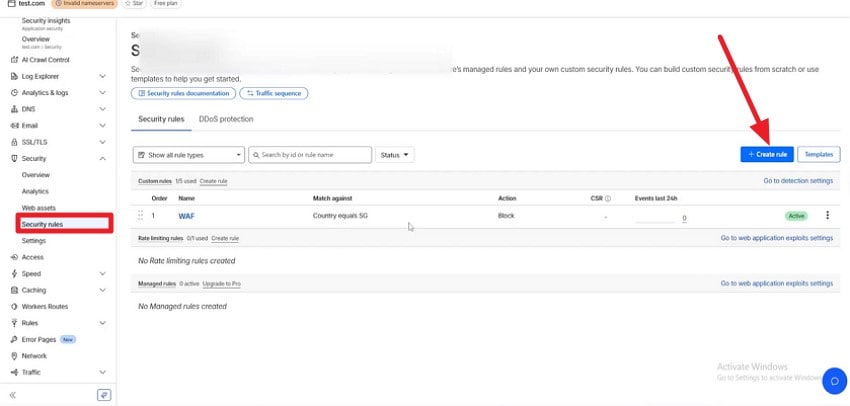Expand the Rules section chevron
850x406 pixels.
[102, 323]
